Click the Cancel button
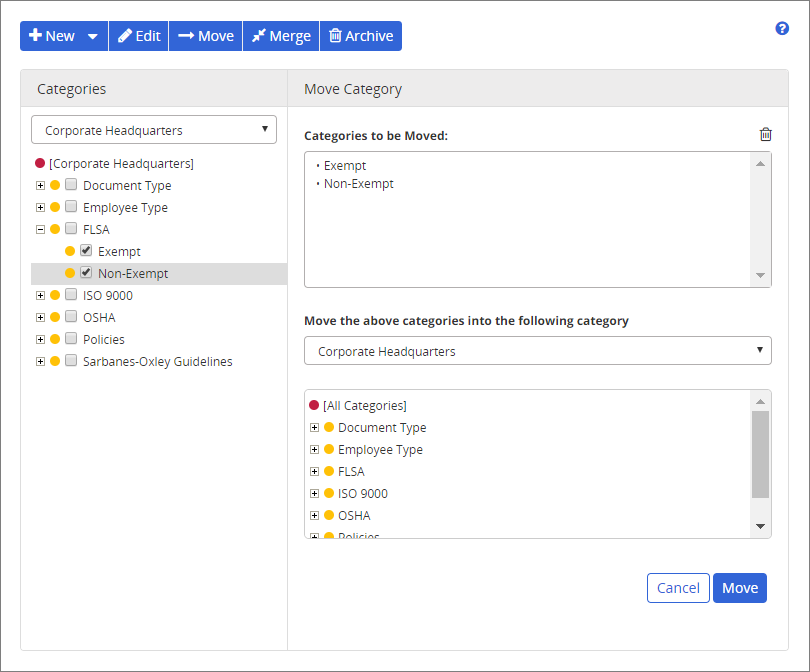This screenshot has height=672, width=810. 678,588
